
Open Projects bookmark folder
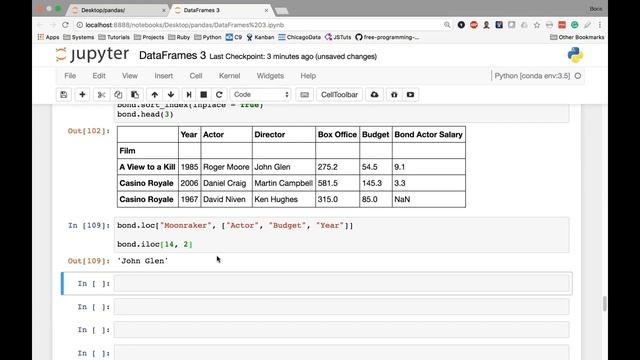pos(149,37)
